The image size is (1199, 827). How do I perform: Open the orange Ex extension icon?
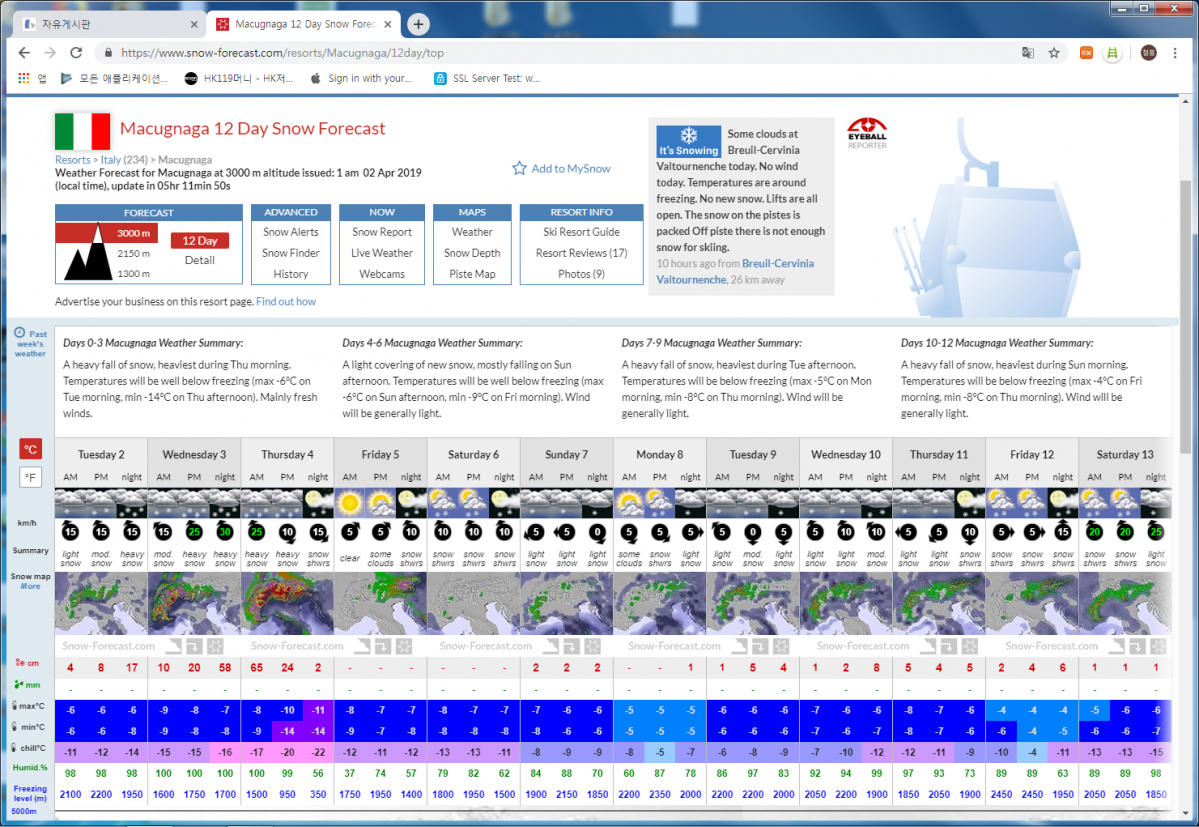[x=1086, y=53]
